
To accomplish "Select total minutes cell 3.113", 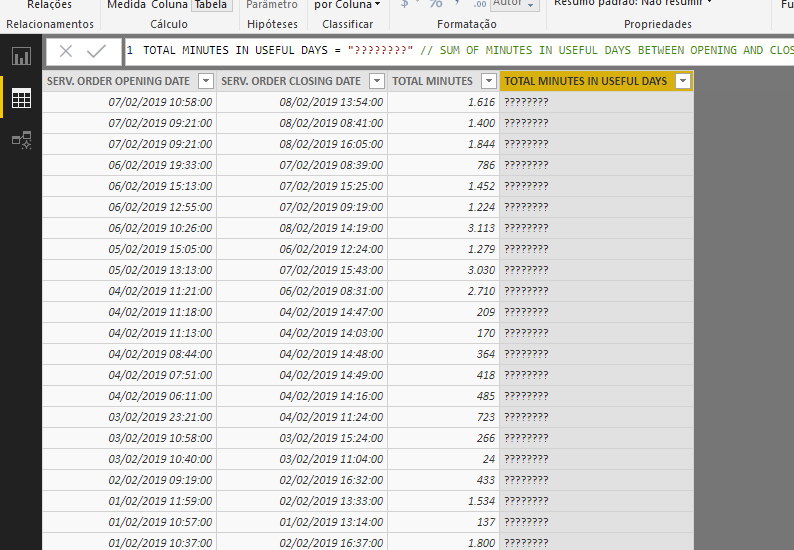I will tap(444, 228).
